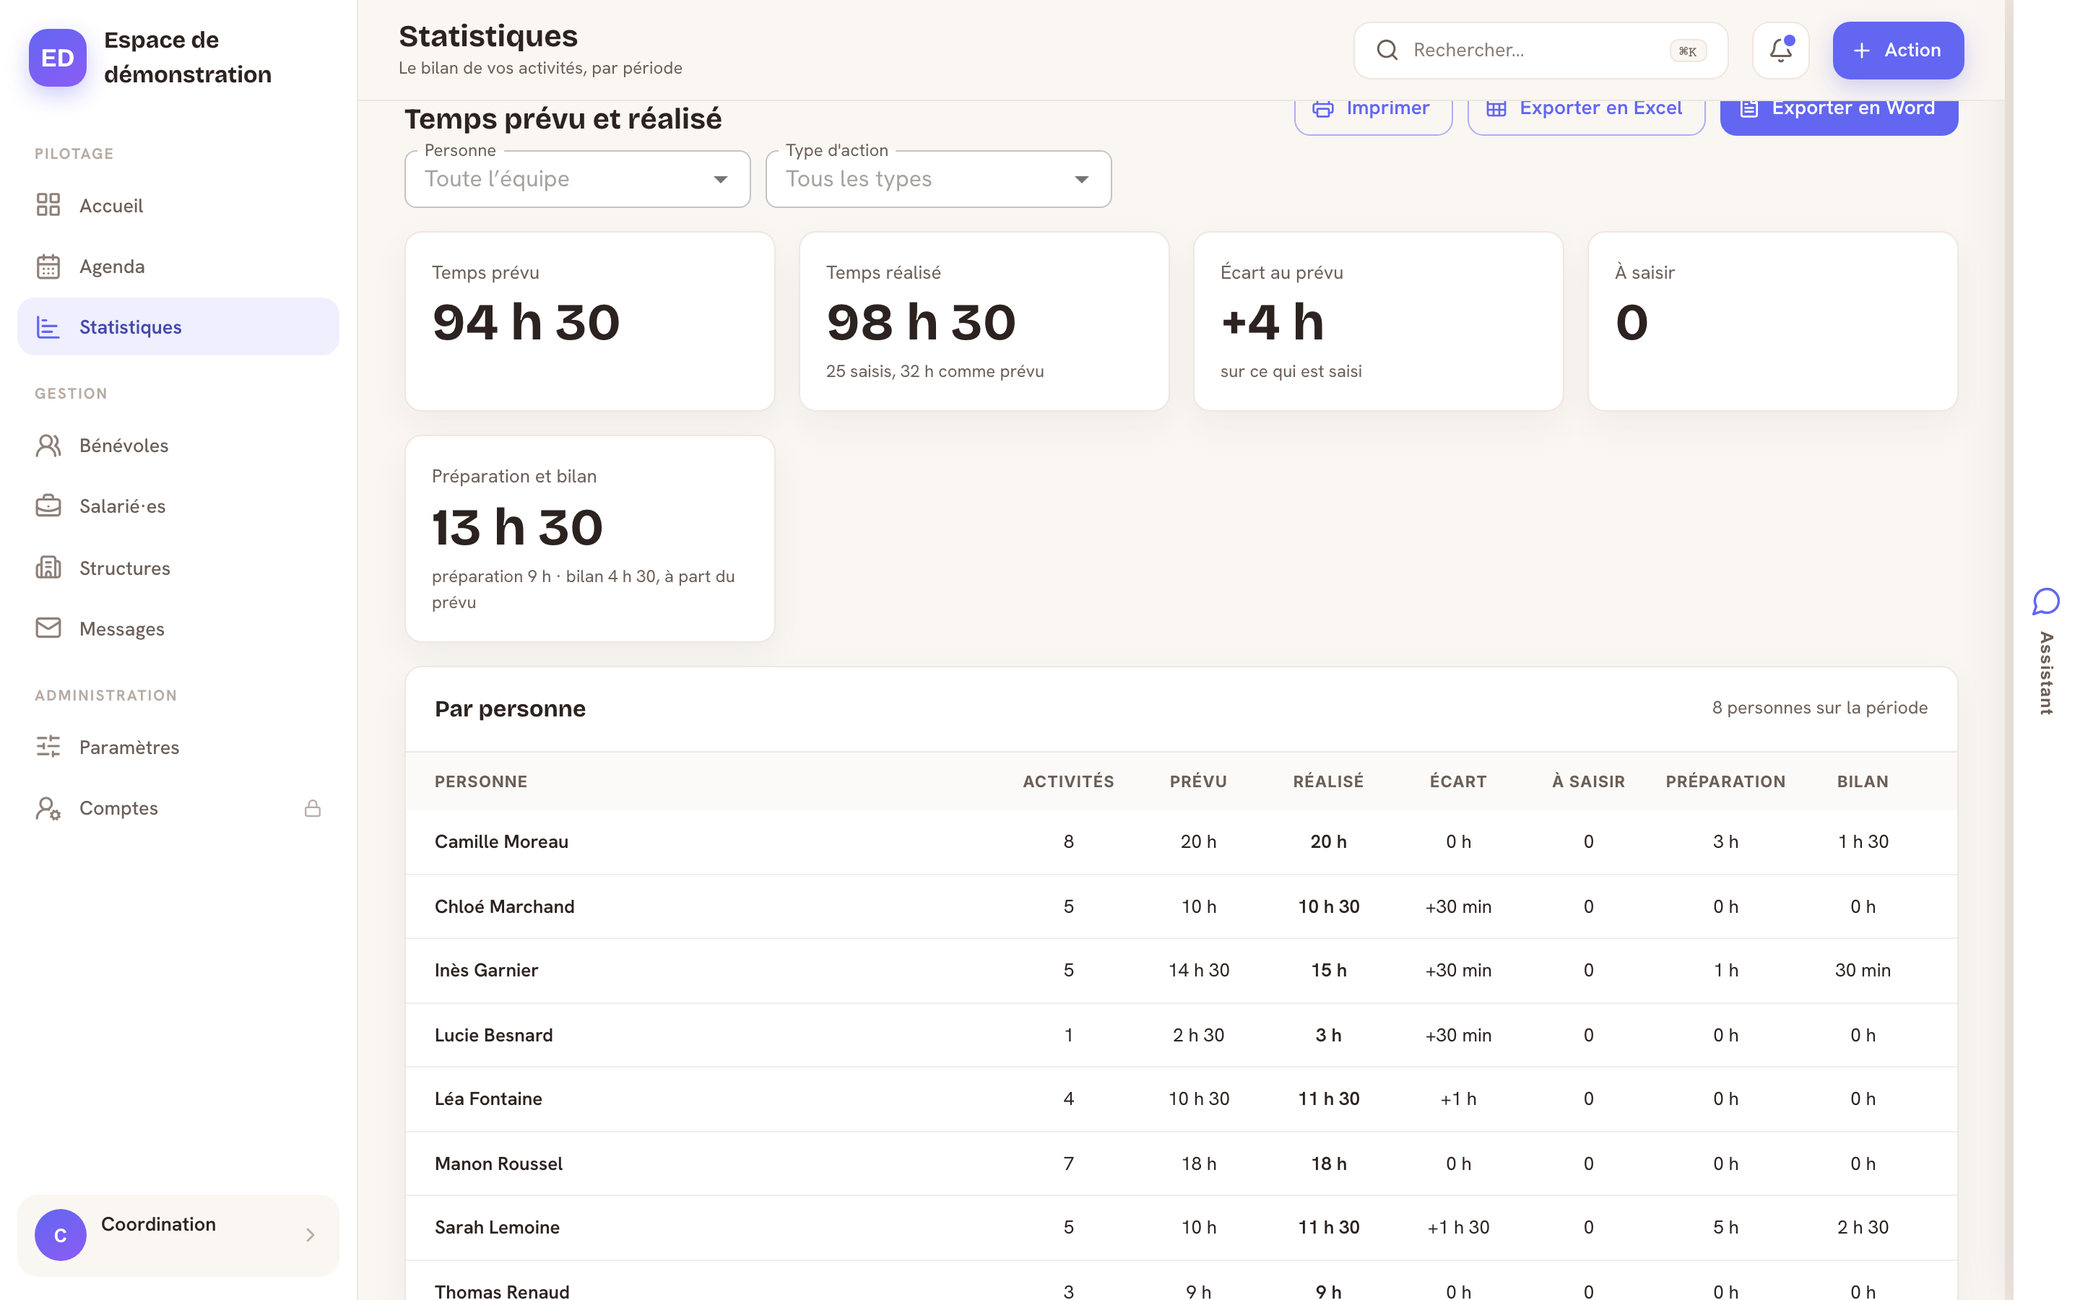Click the ACTIVITÉS column header
This screenshot has width=2080, height=1300.
pos(1068,782)
